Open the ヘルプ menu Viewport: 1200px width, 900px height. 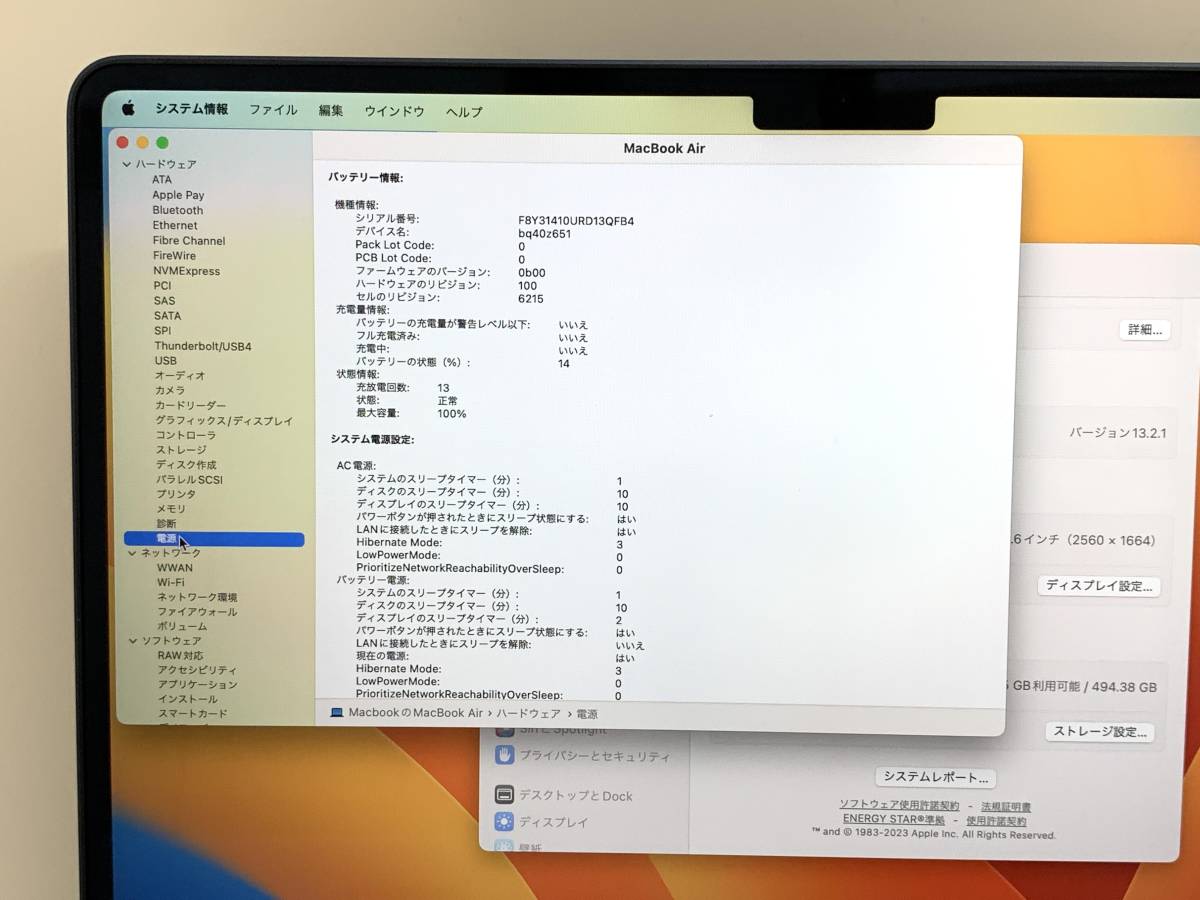point(464,112)
